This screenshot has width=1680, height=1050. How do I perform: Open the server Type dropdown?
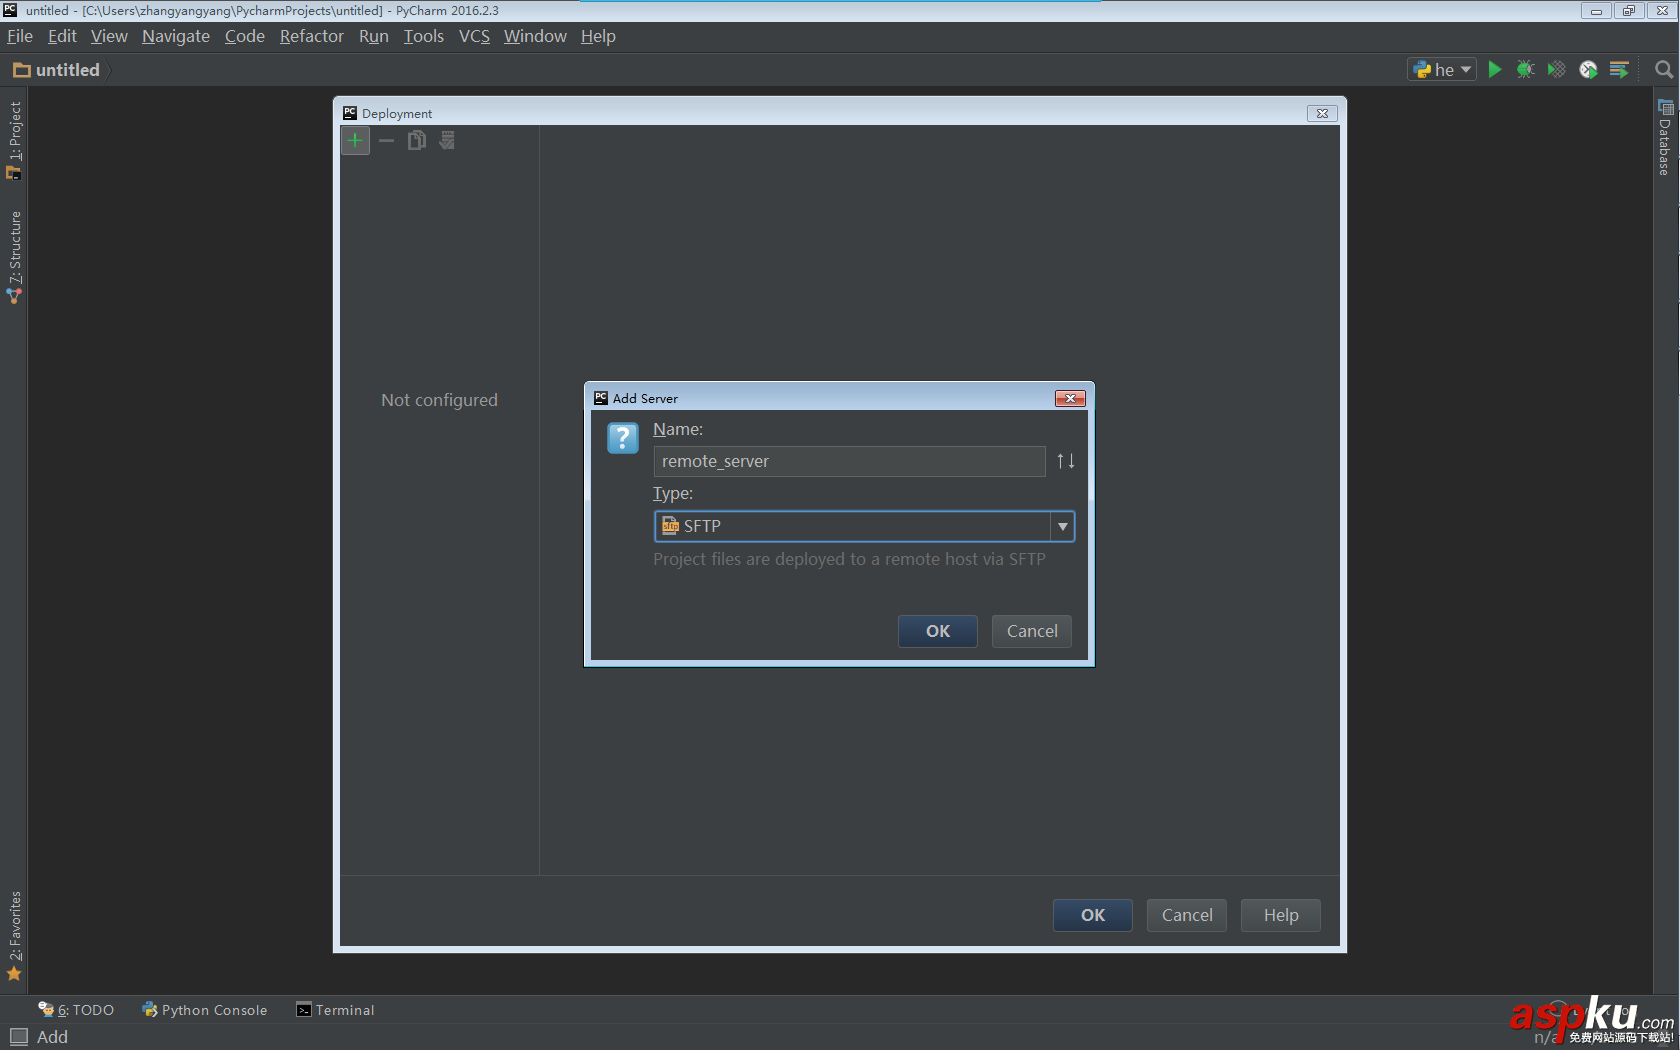click(x=1062, y=526)
